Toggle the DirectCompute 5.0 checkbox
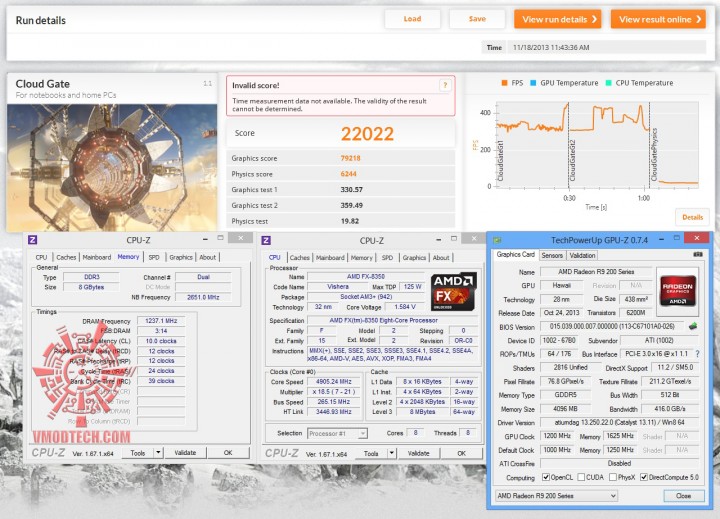Image resolution: width=720 pixels, height=519 pixels. 644,477
